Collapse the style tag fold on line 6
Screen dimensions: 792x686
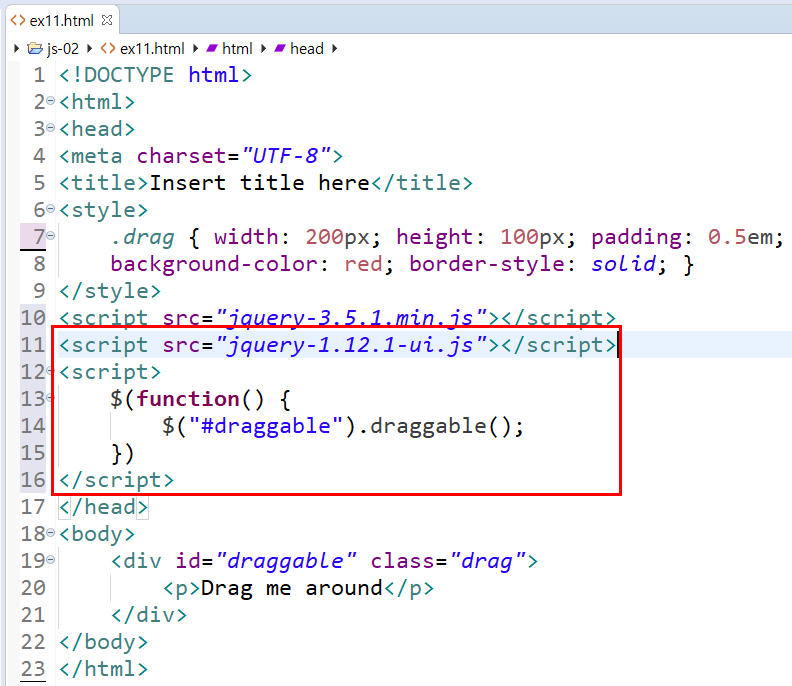coord(51,208)
